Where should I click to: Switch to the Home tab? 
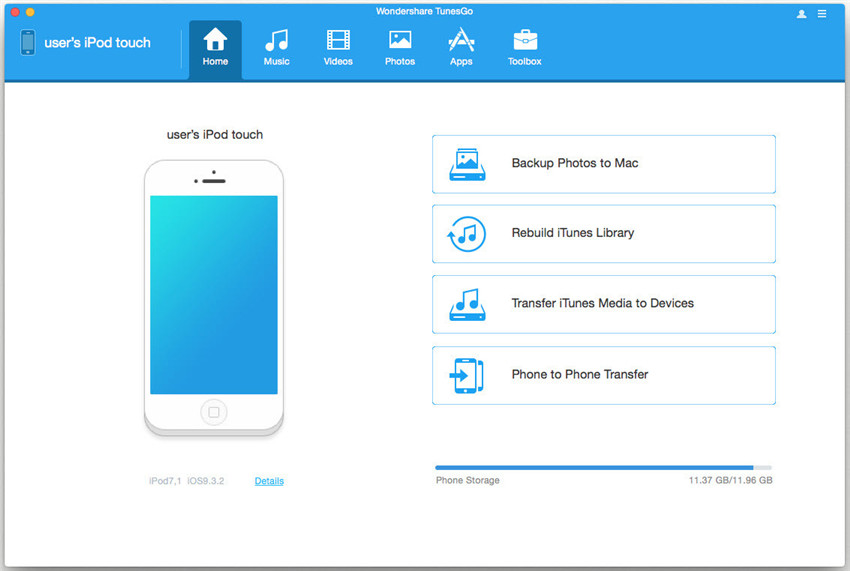(215, 49)
